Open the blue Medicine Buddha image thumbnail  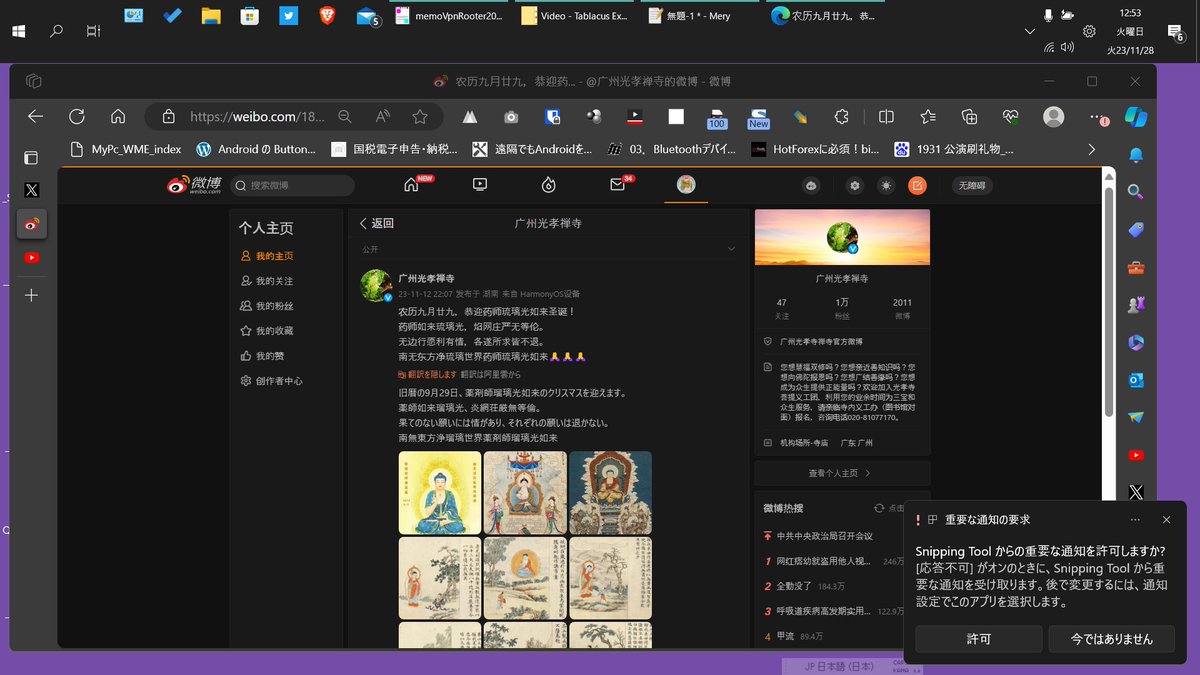(439, 492)
